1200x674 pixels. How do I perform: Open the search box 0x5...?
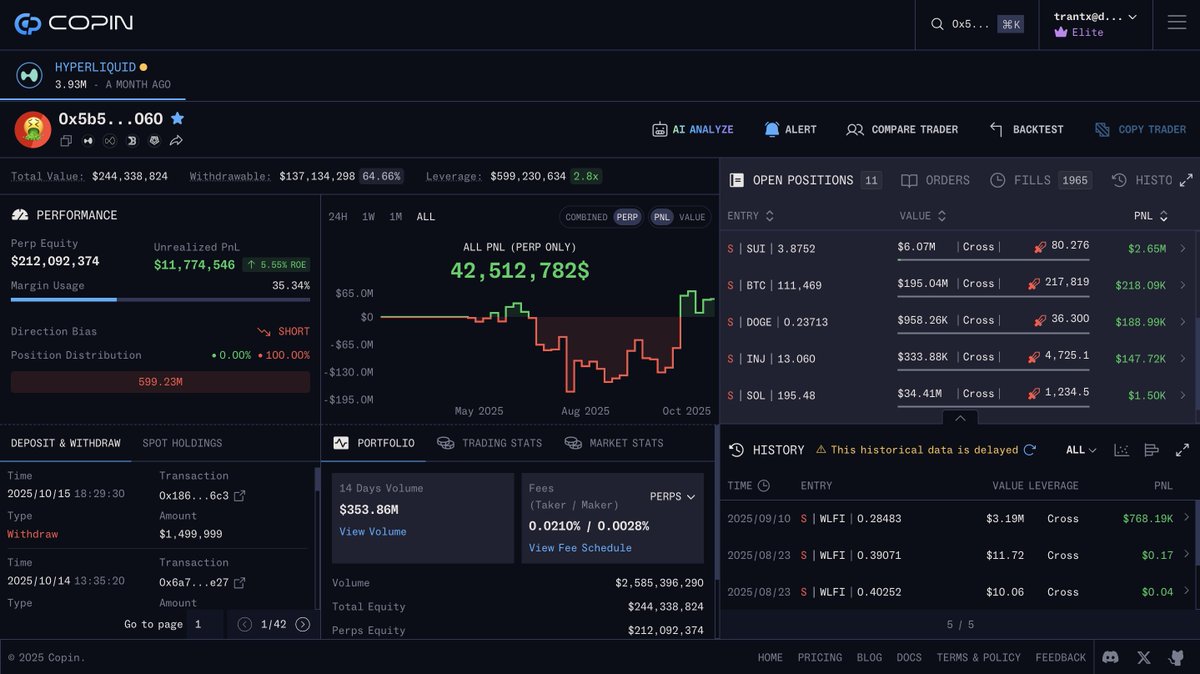[977, 24]
